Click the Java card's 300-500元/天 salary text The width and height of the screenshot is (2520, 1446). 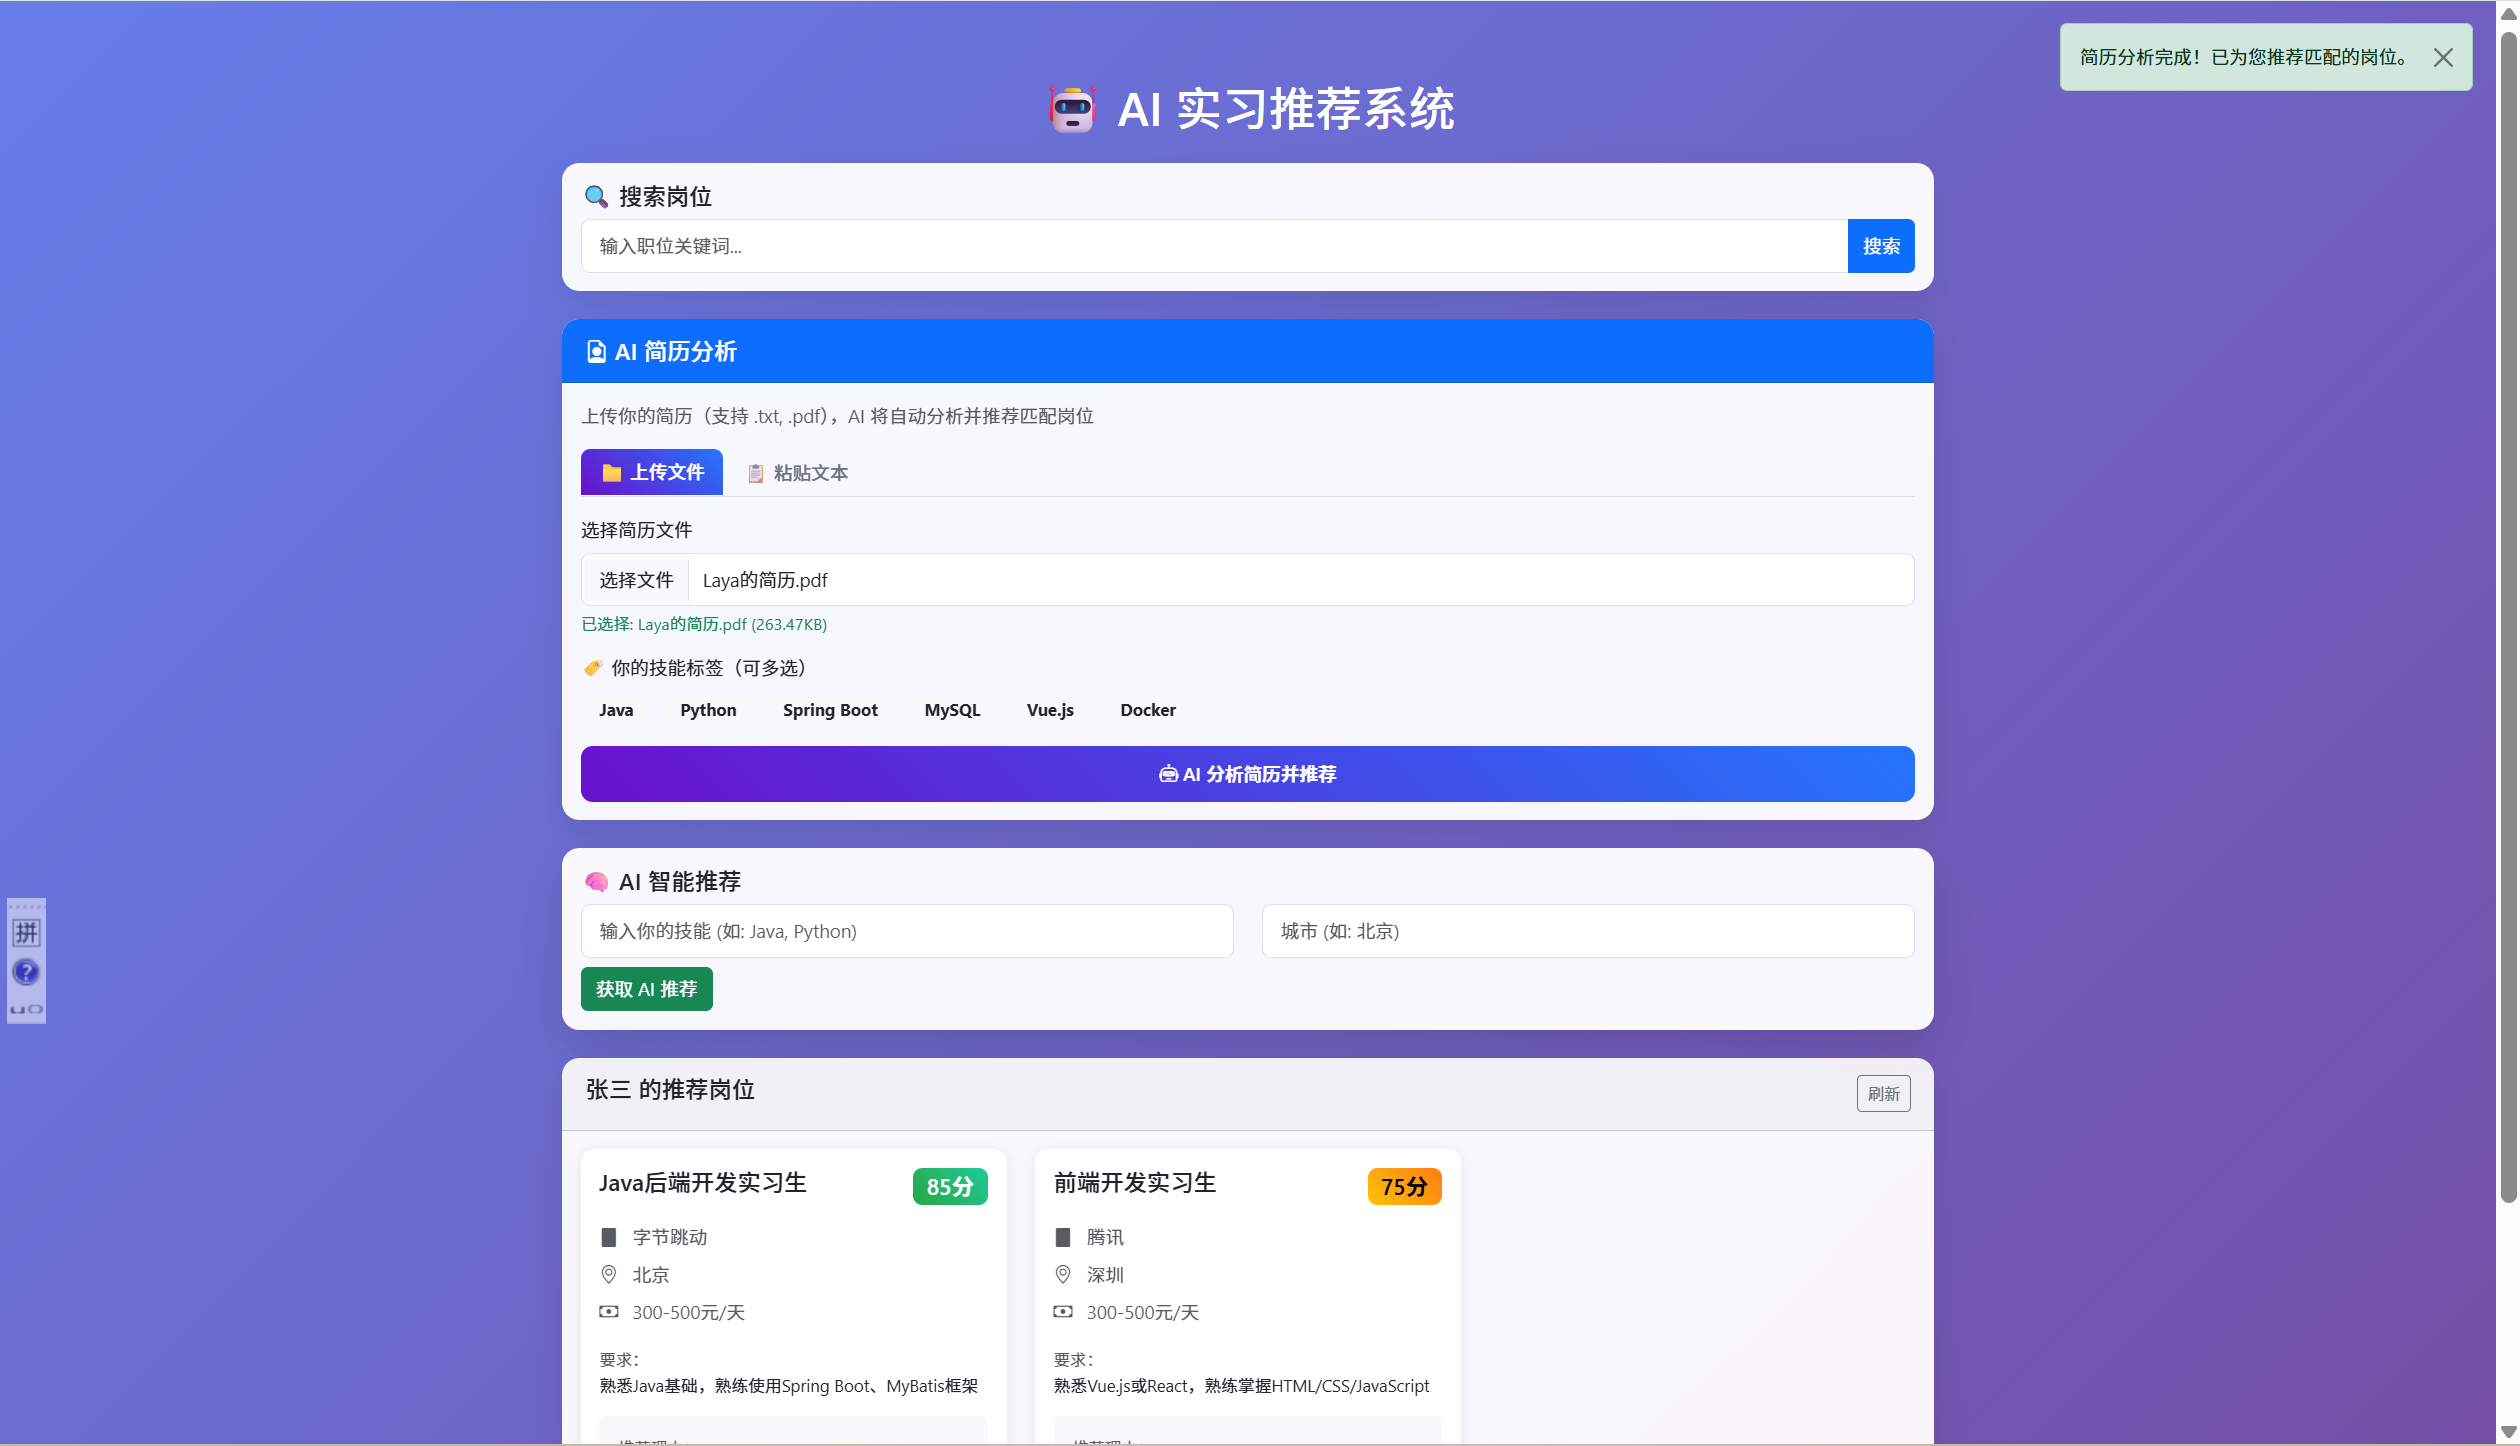[689, 1313]
